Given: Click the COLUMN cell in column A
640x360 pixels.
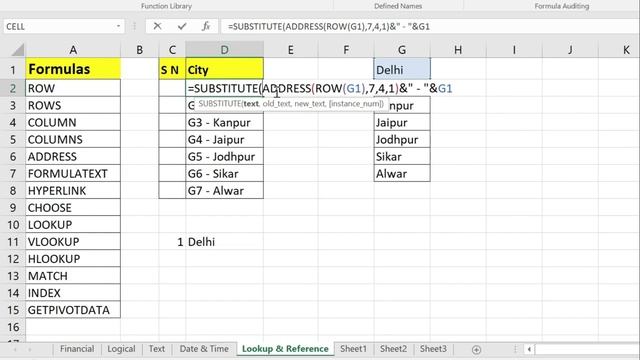Looking at the screenshot, I should 73,122.
